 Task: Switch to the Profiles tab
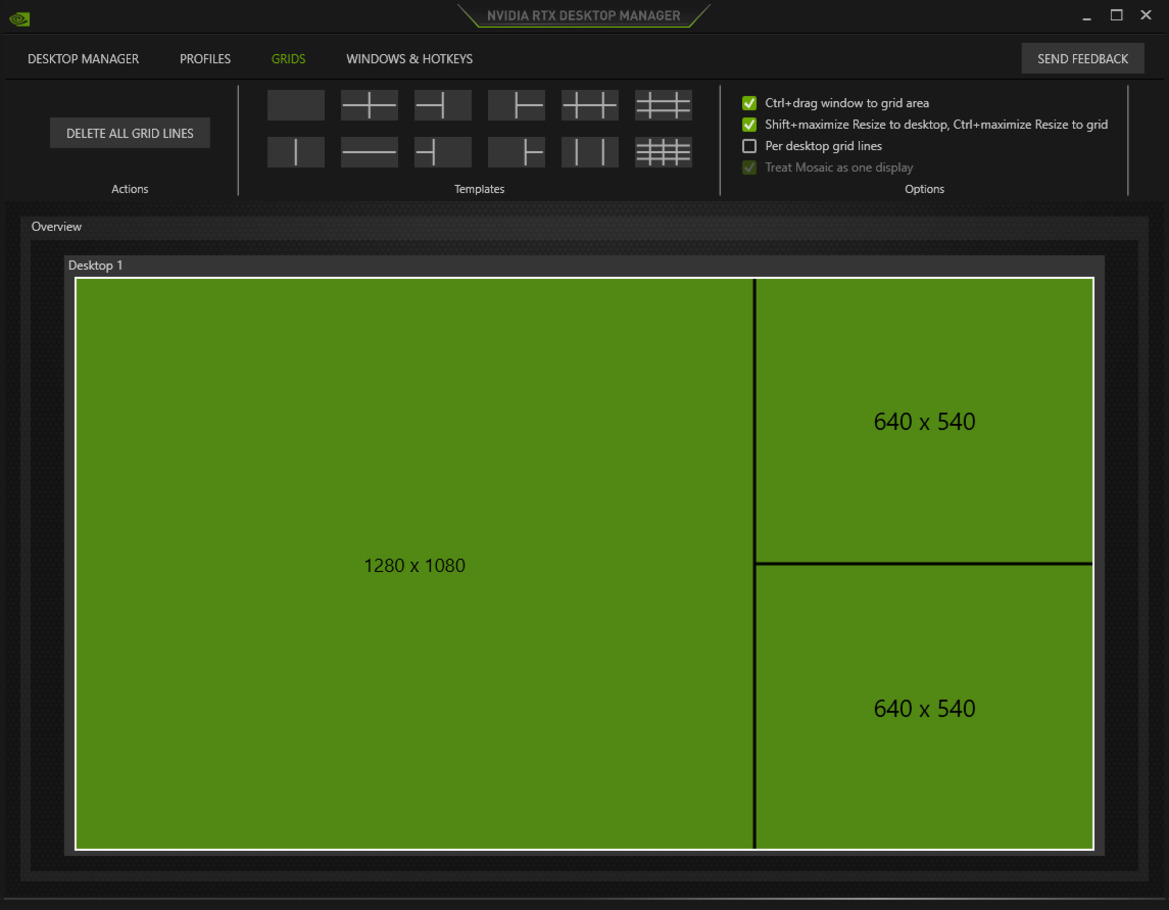pos(205,59)
